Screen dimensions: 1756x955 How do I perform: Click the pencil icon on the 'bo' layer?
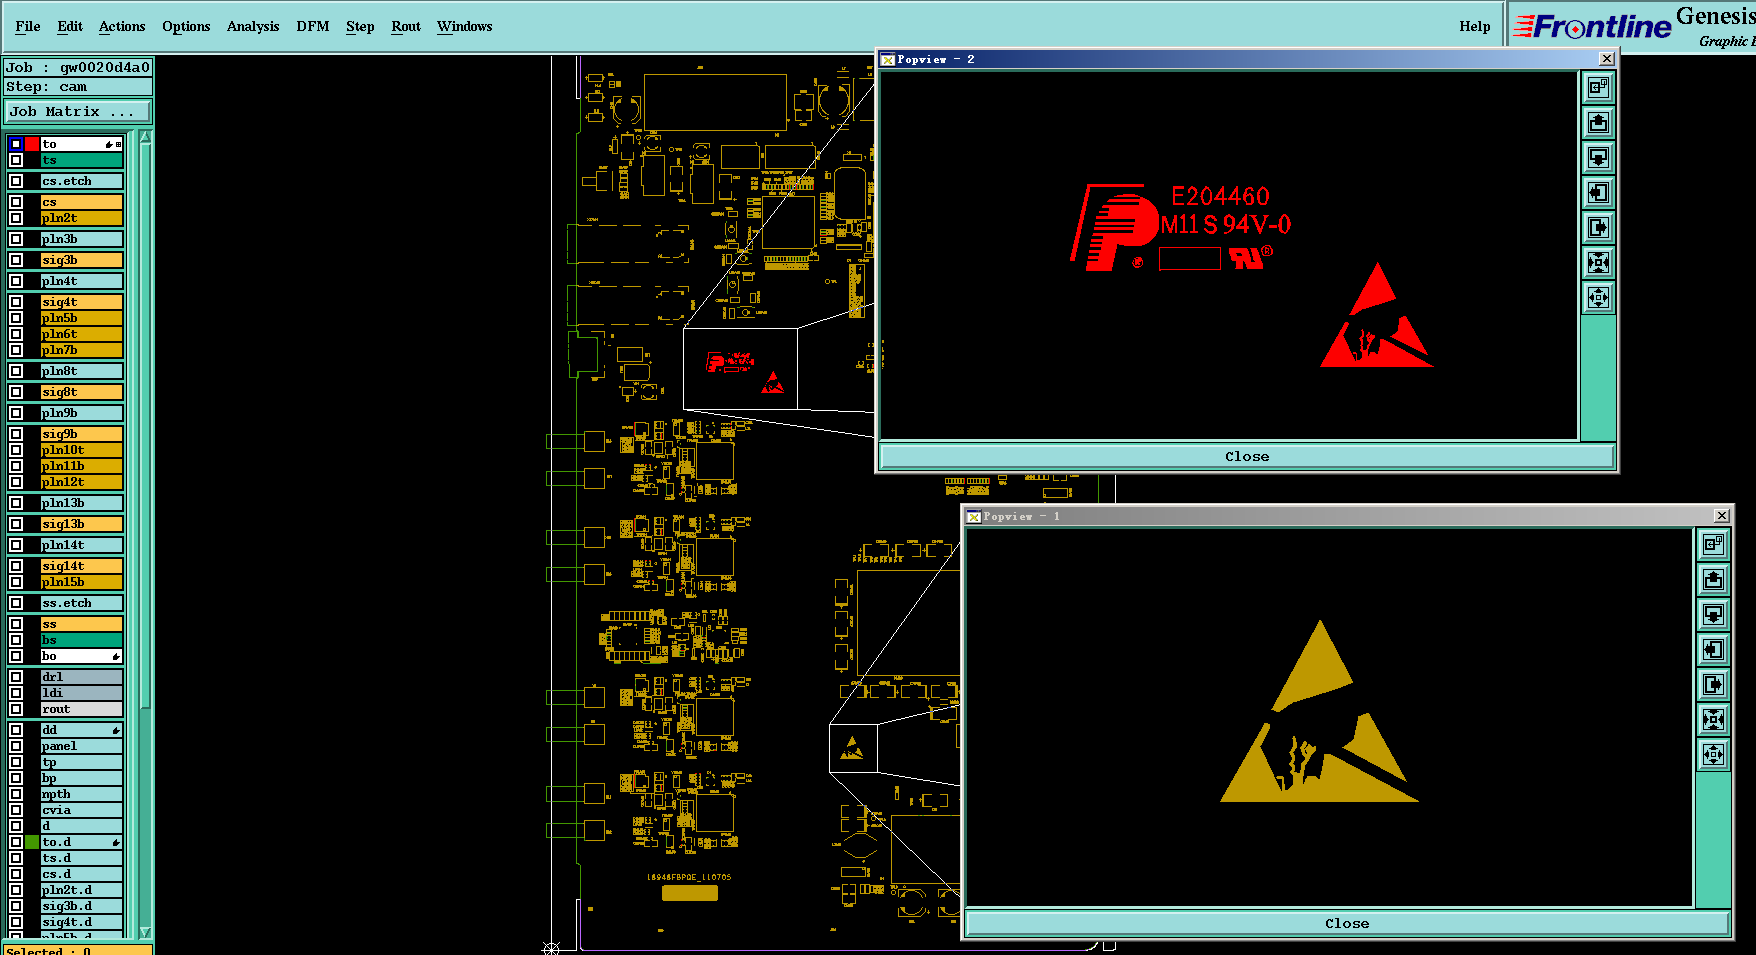[116, 657]
